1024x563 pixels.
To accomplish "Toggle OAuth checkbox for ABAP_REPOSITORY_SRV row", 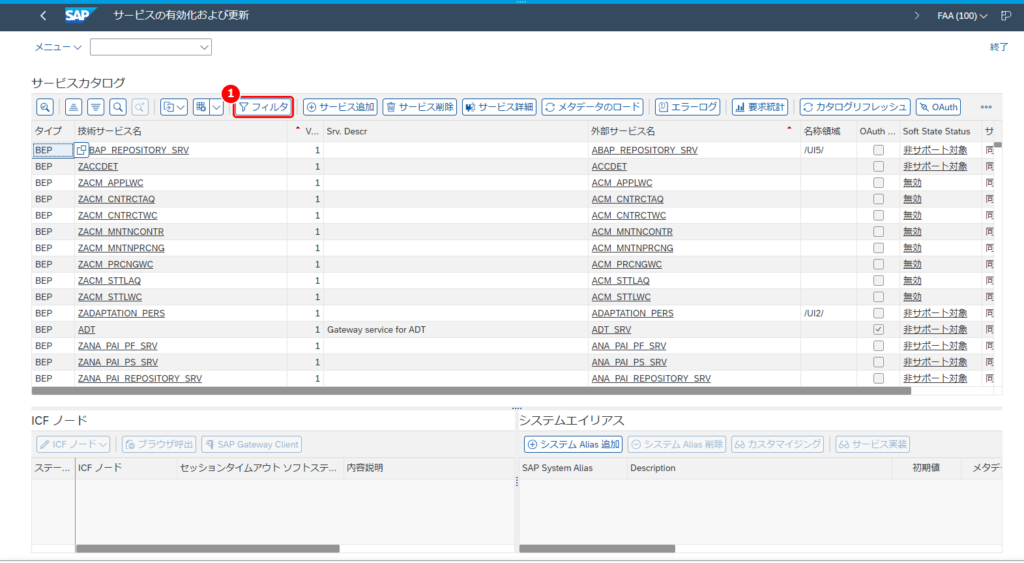I will pyautogui.click(x=878, y=150).
